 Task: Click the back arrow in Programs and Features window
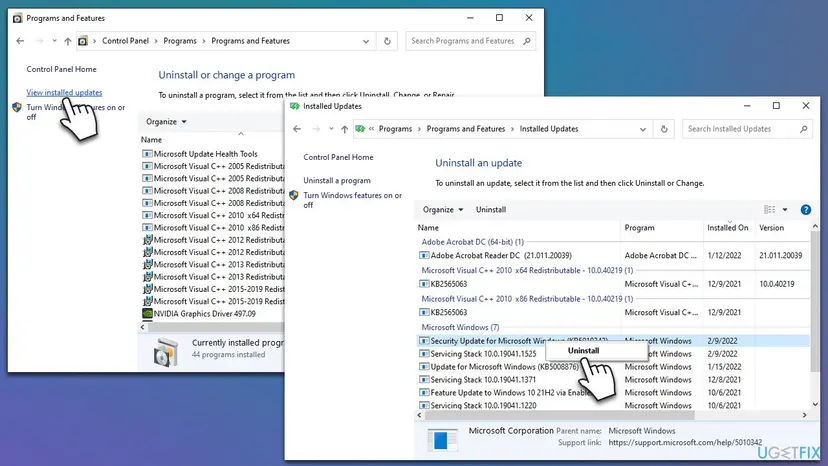pos(20,41)
